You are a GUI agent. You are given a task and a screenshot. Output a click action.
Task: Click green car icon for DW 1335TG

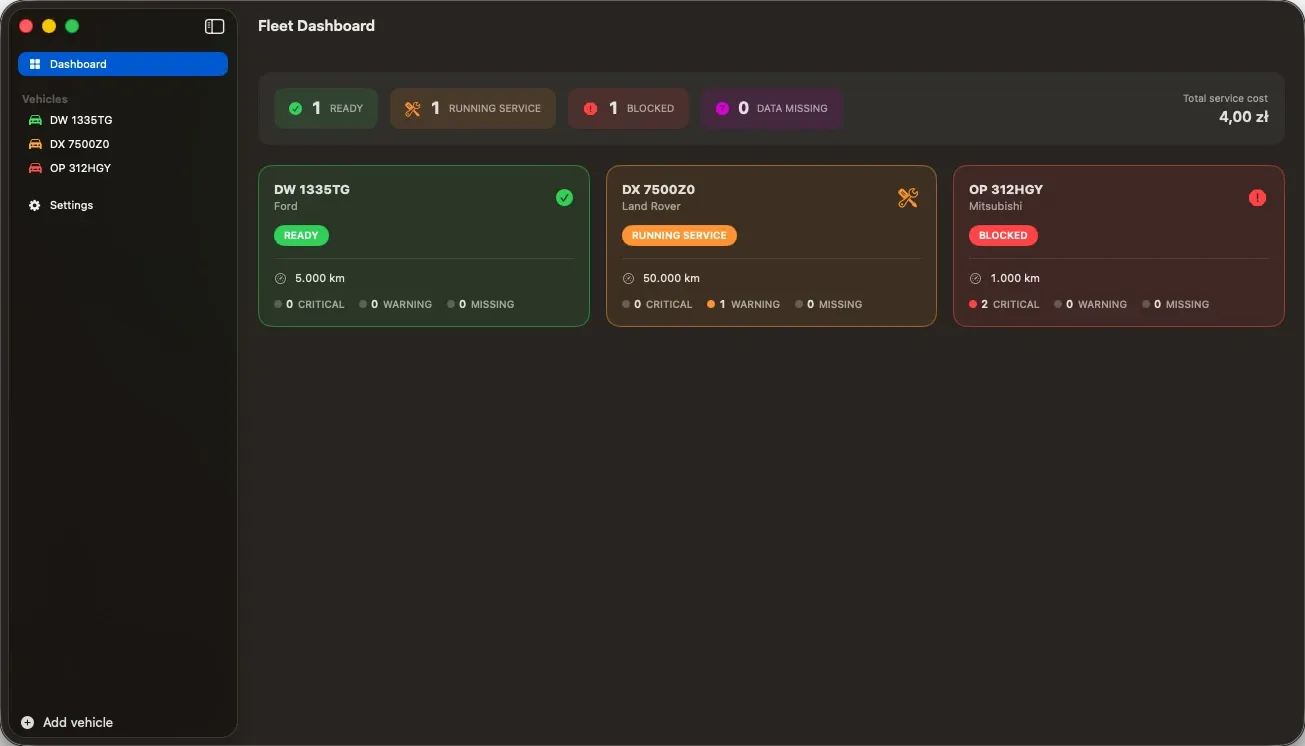35,120
